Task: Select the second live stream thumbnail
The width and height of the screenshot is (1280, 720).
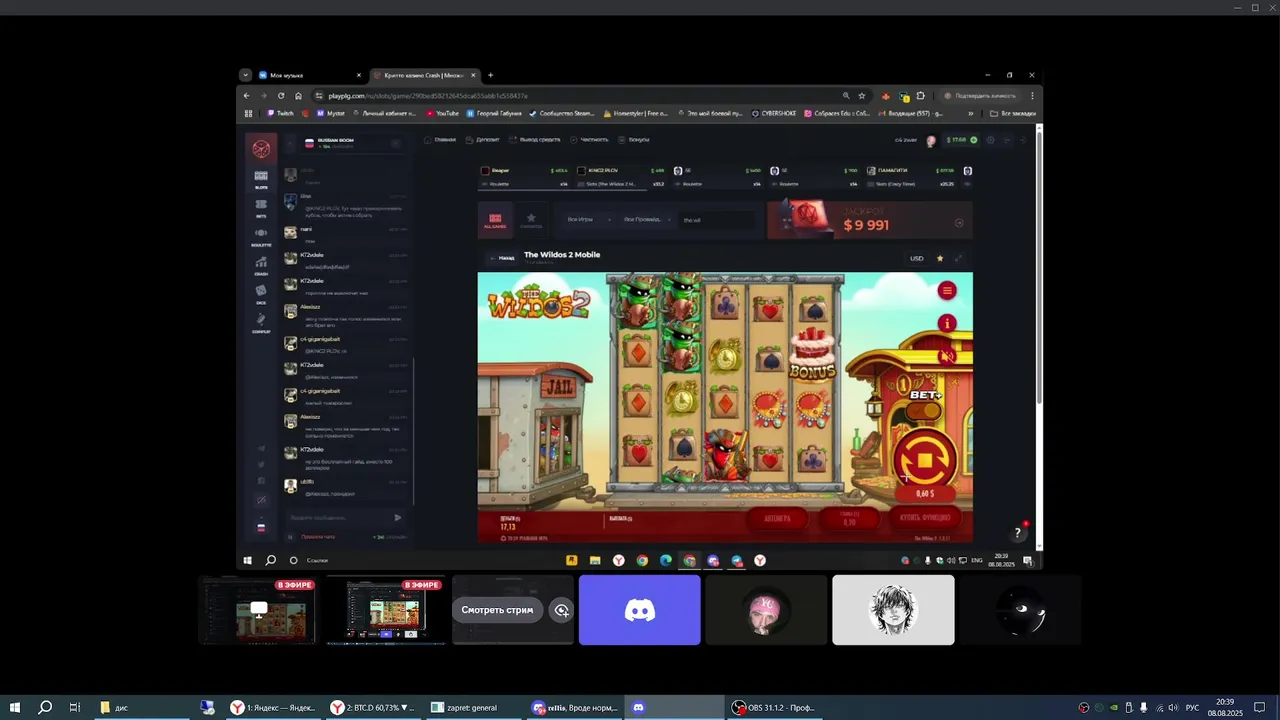Action: click(386, 609)
